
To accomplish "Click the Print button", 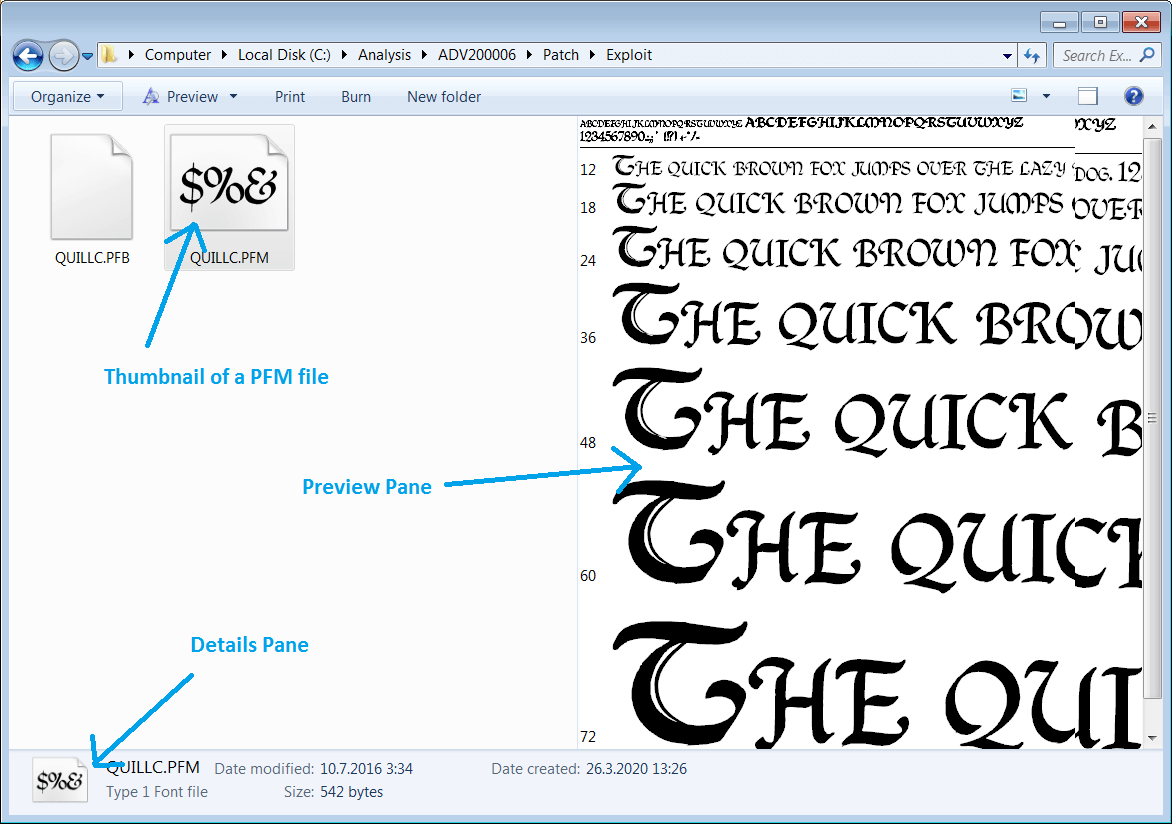I will coord(289,96).
